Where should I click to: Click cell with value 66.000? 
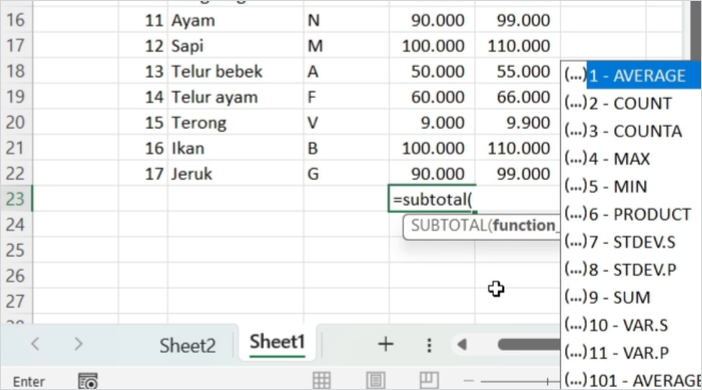[x=518, y=97]
